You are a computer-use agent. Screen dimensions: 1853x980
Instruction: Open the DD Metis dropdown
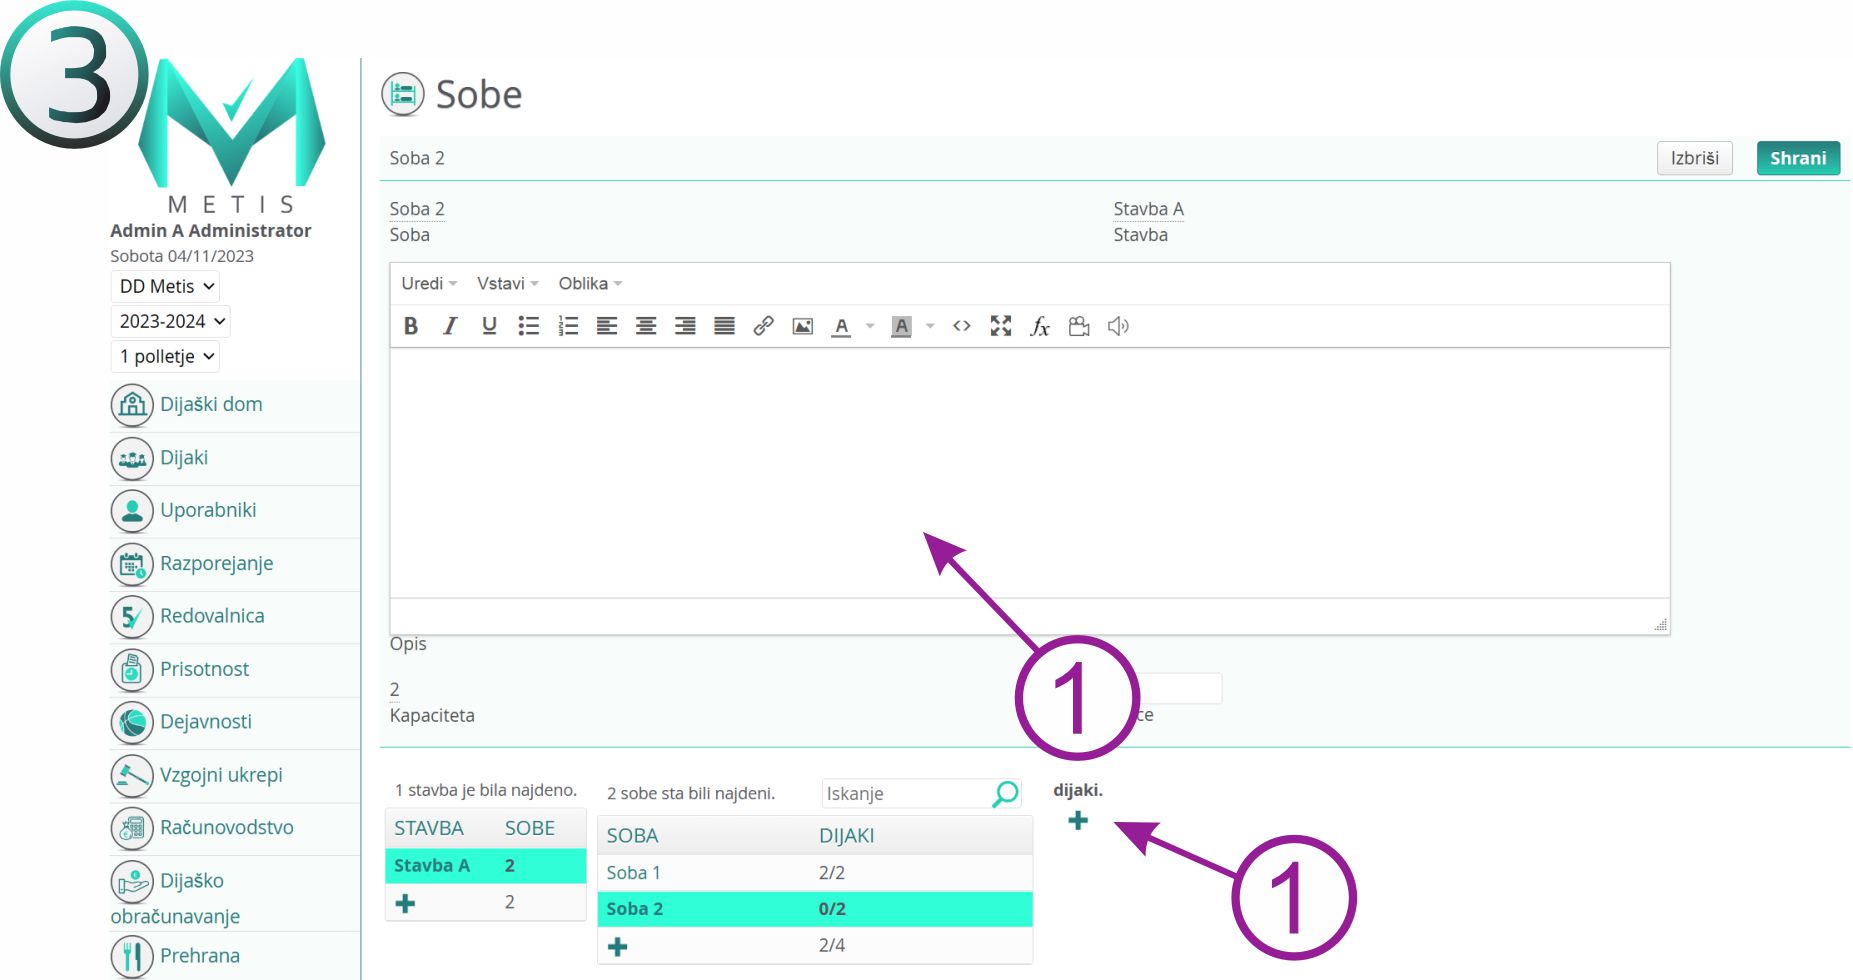pyautogui.click(x=165, y=286)
